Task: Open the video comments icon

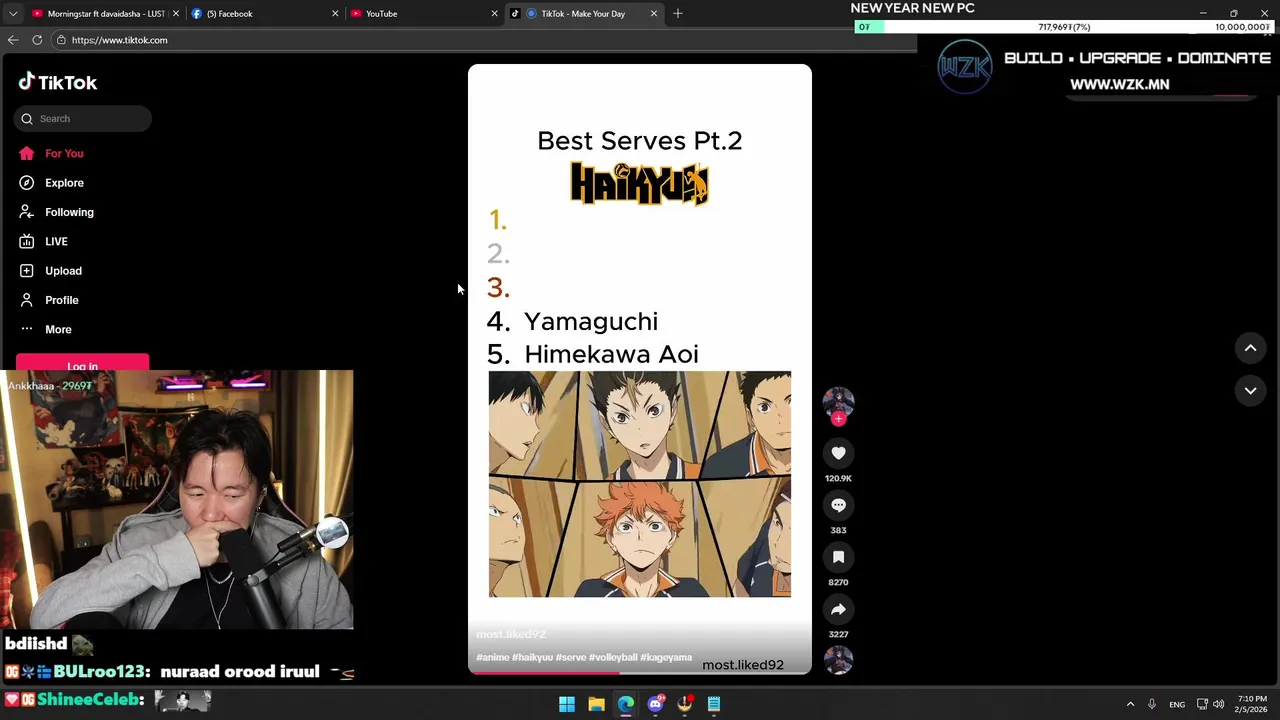Action: pyautogui.click(x=838, y=505)
